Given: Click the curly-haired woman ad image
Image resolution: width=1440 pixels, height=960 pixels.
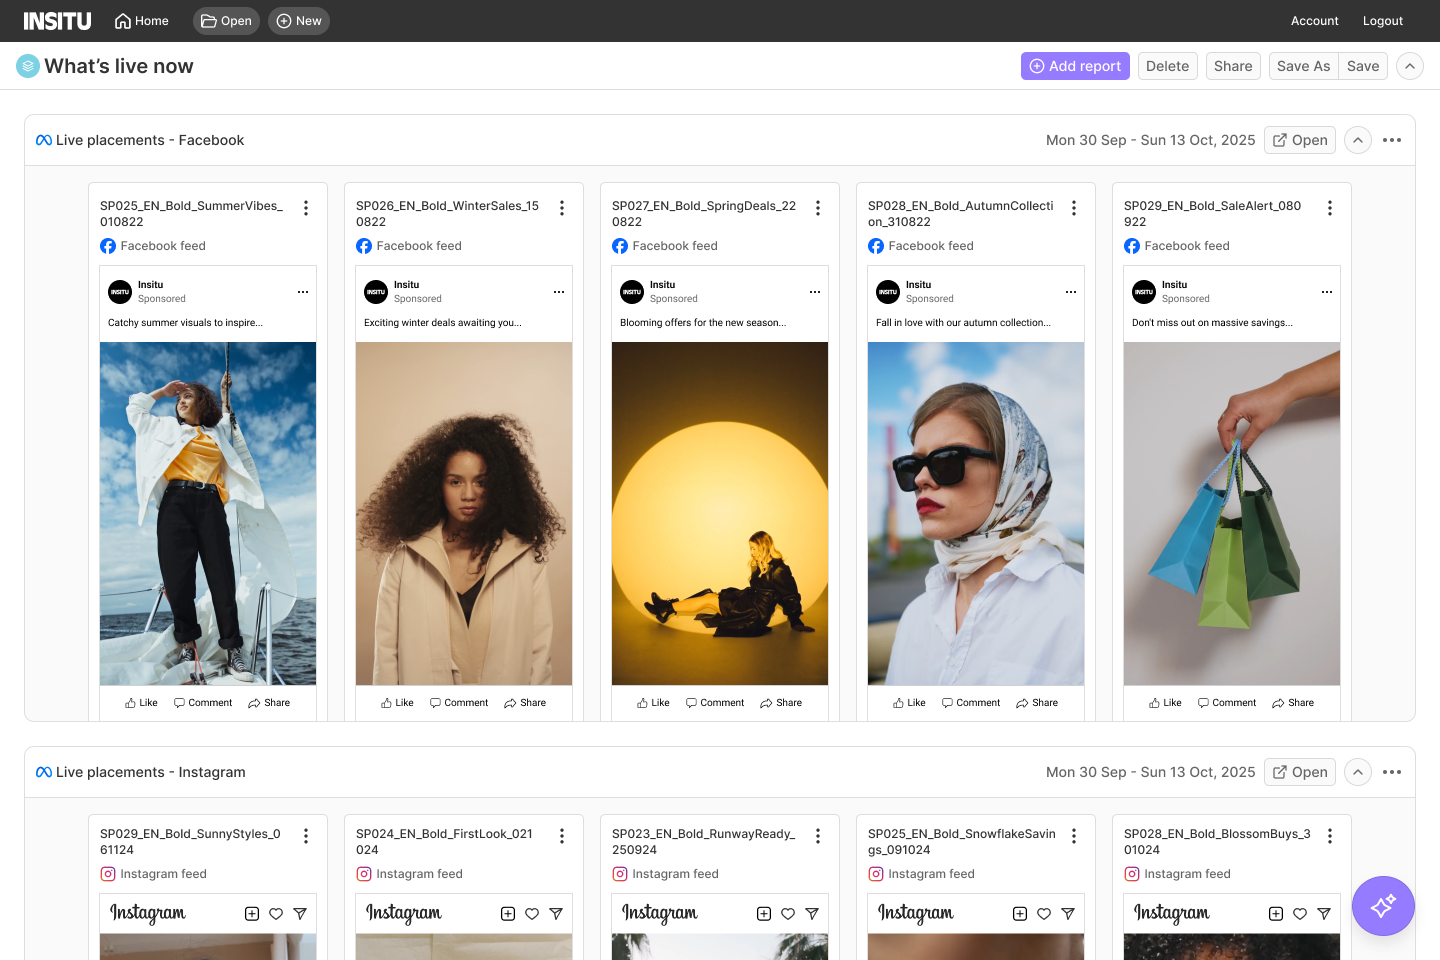Looking at the screenshot, I should point(464,514).
